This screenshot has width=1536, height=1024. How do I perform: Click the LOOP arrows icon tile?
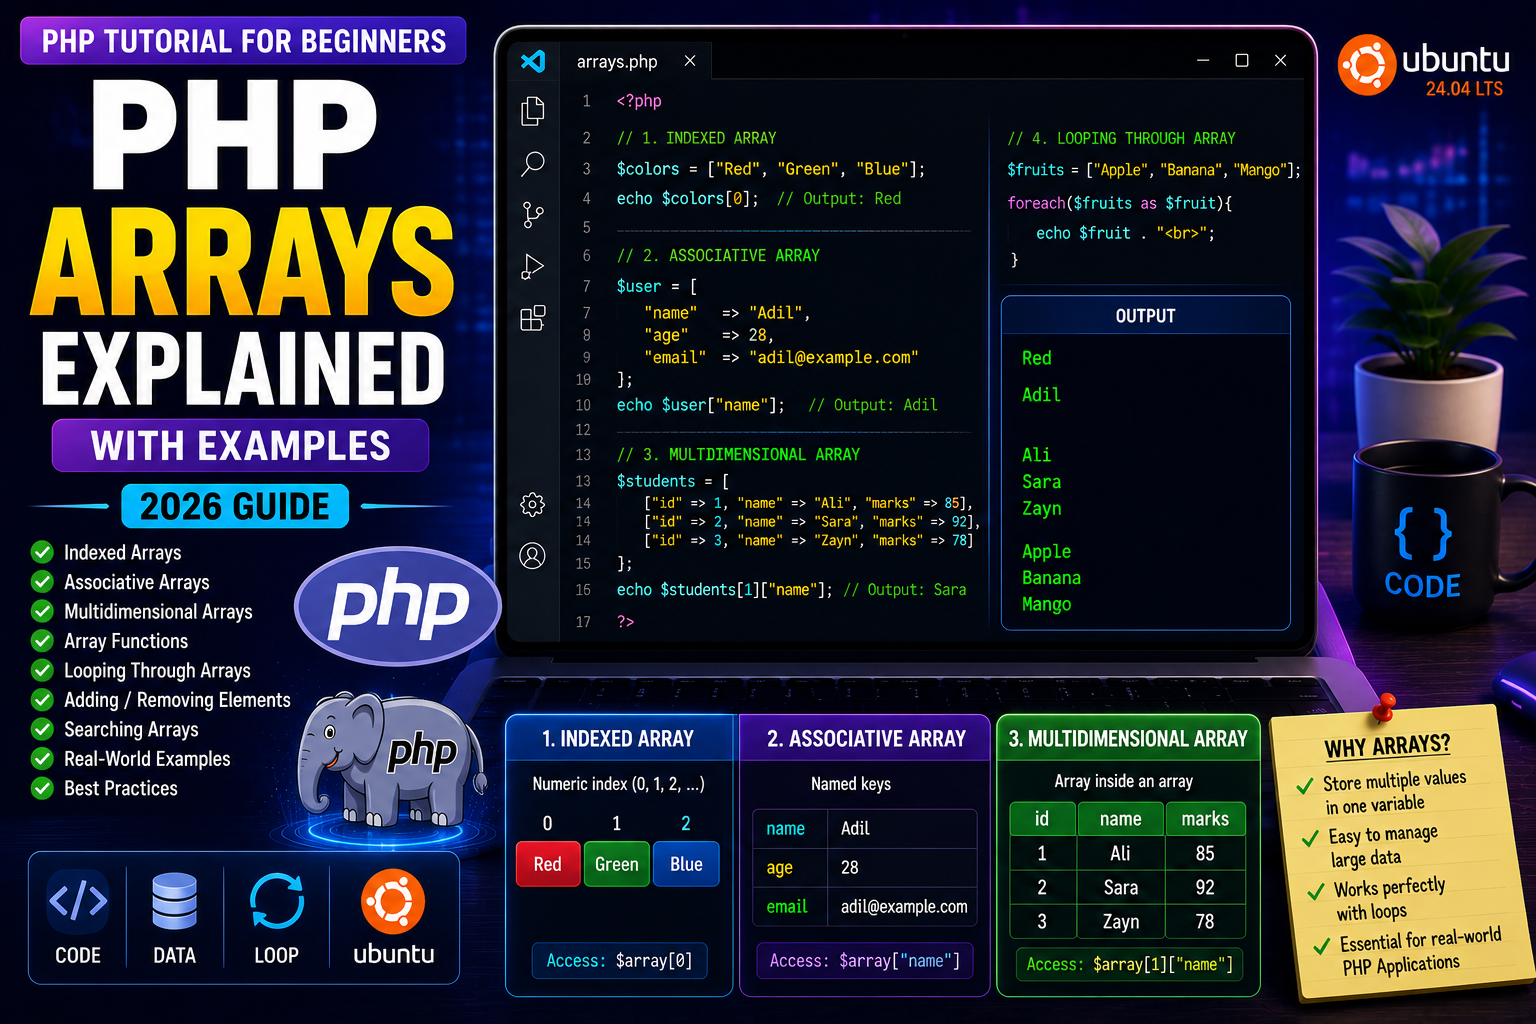coord(276,918)
